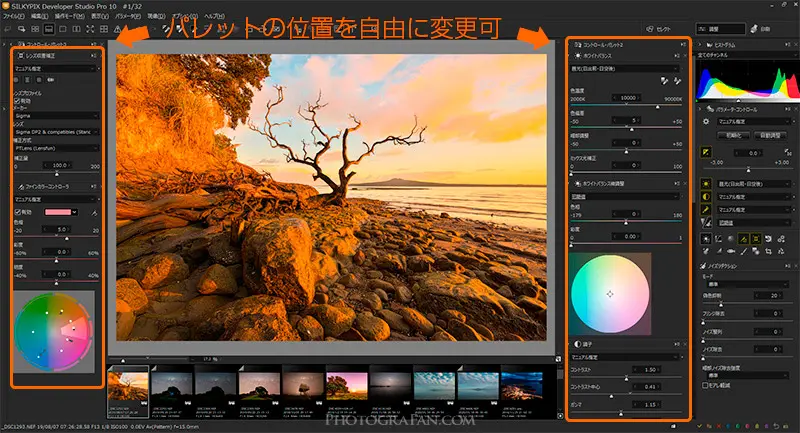
Task: Open the 印刷 print section
Action: [761, 29]
